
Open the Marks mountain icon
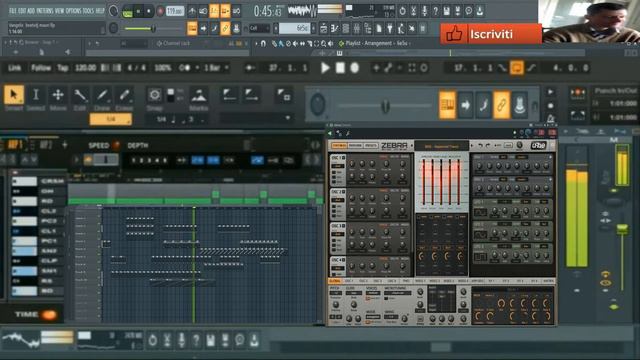pyautogui.click(x=199, y=96)
